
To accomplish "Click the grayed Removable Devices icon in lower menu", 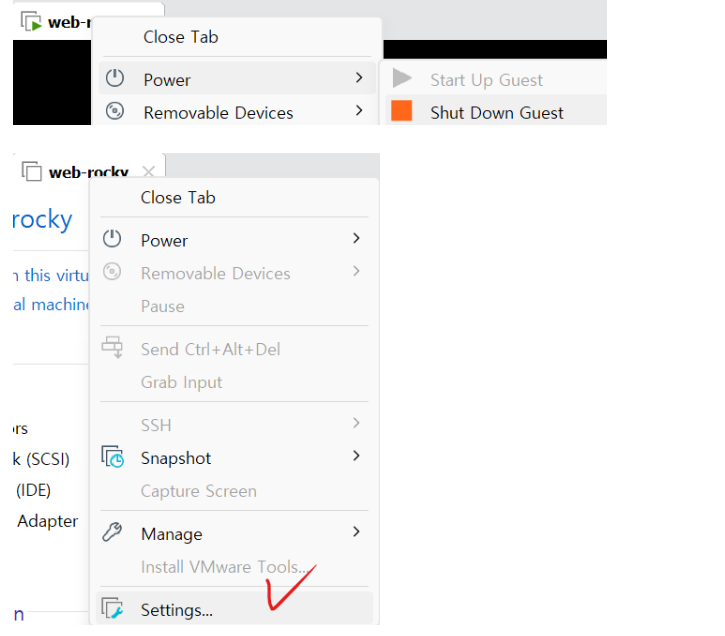I will 112,272.
